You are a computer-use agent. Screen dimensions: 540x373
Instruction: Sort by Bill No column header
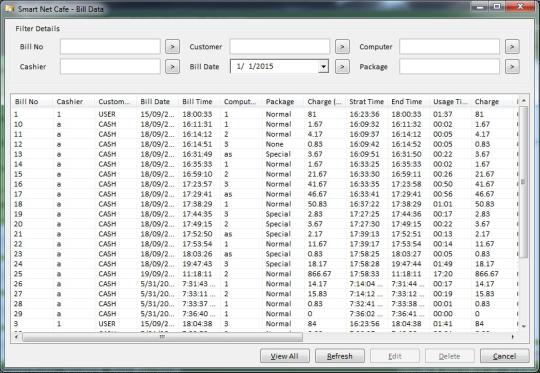pyautogui.click(x=32, y=102)
